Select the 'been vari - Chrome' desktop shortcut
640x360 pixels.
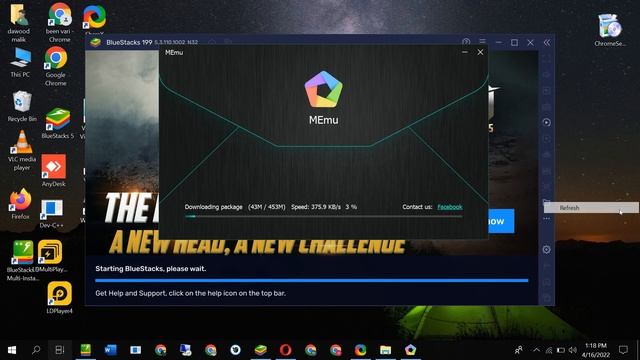coord(59,22)
